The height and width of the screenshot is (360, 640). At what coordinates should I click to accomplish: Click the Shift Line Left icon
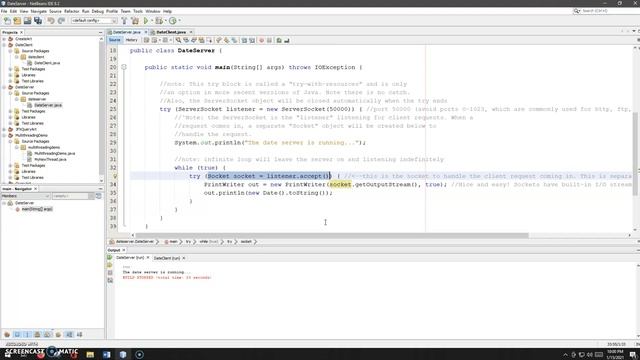coord(244,40)
